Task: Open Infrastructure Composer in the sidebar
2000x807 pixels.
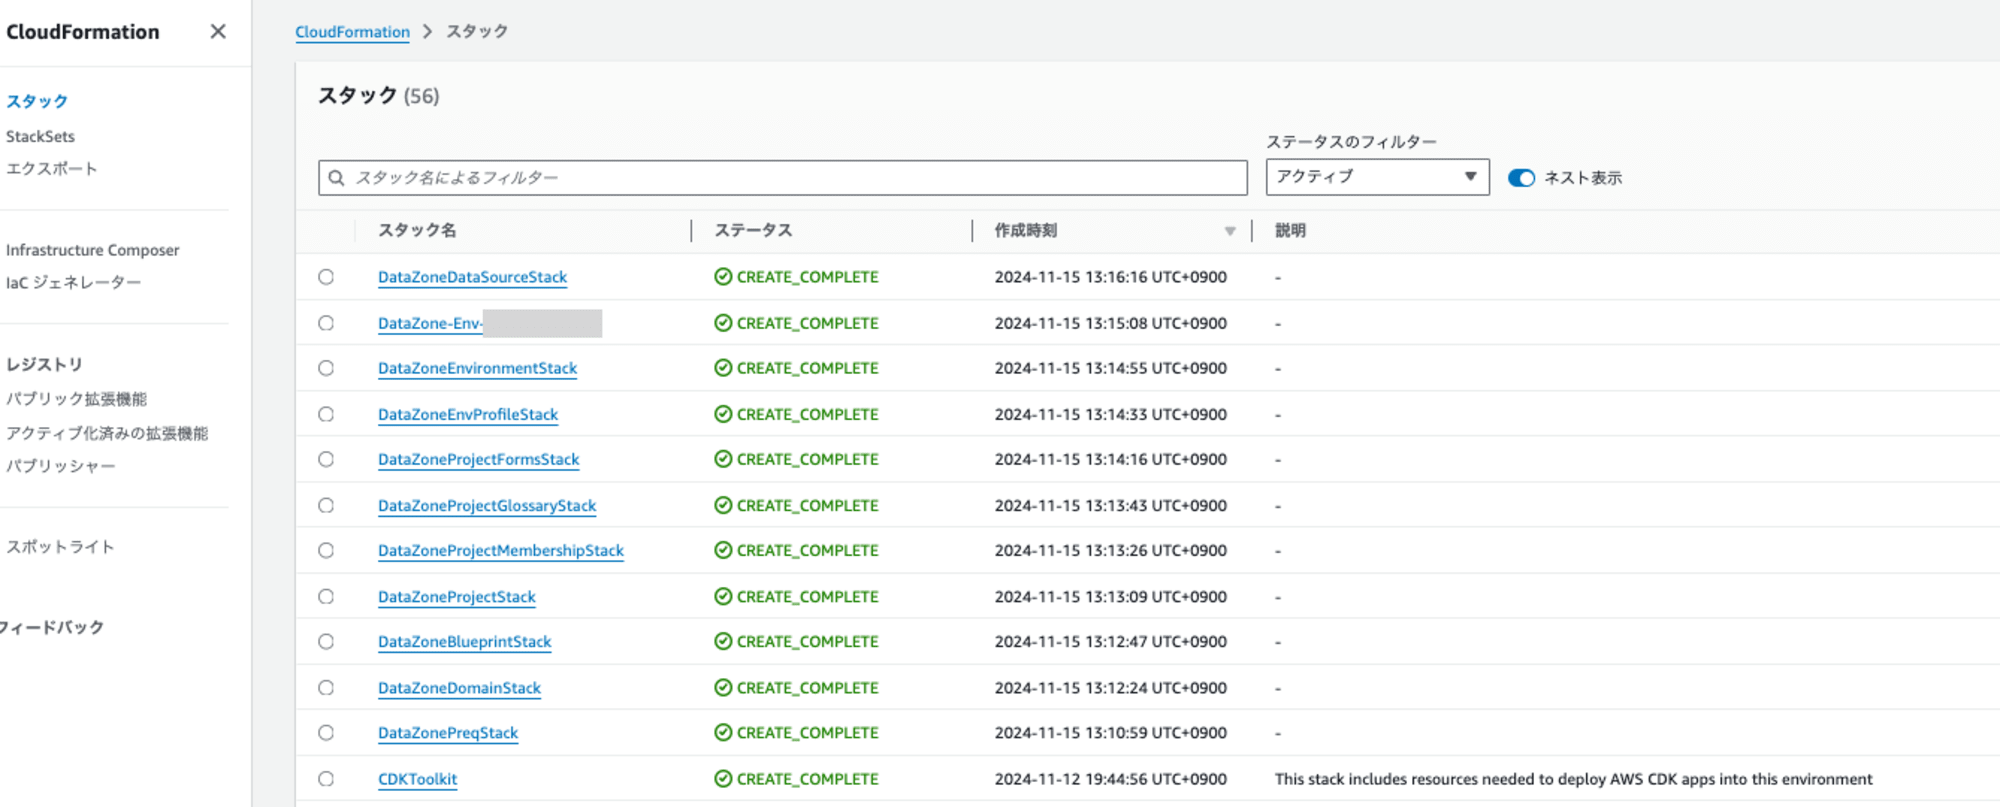Action: coord(93,250)
